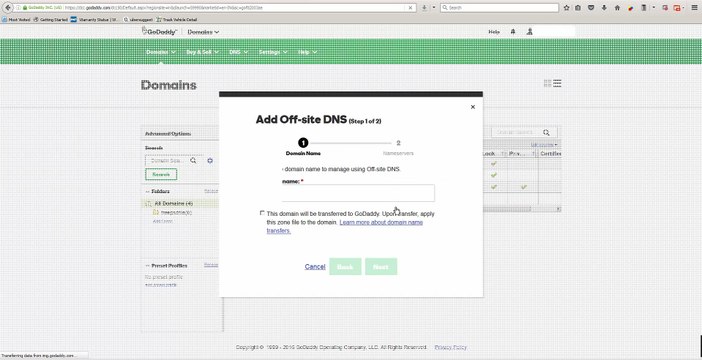
Task: Click the first red extension icon in browser toolbar
Action: [665, 8]
